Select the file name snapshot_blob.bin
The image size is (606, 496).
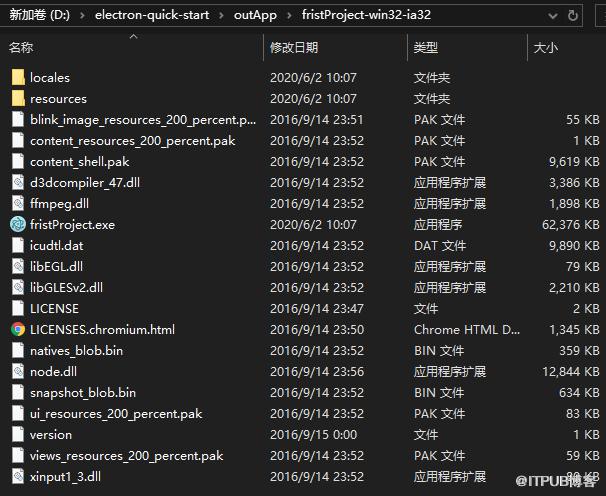[83, 392]
